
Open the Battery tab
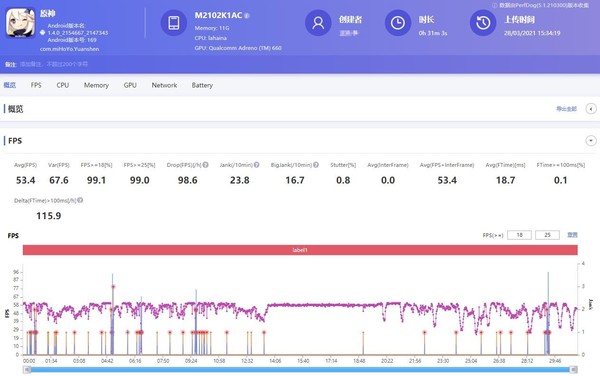(x=202, y=85)
